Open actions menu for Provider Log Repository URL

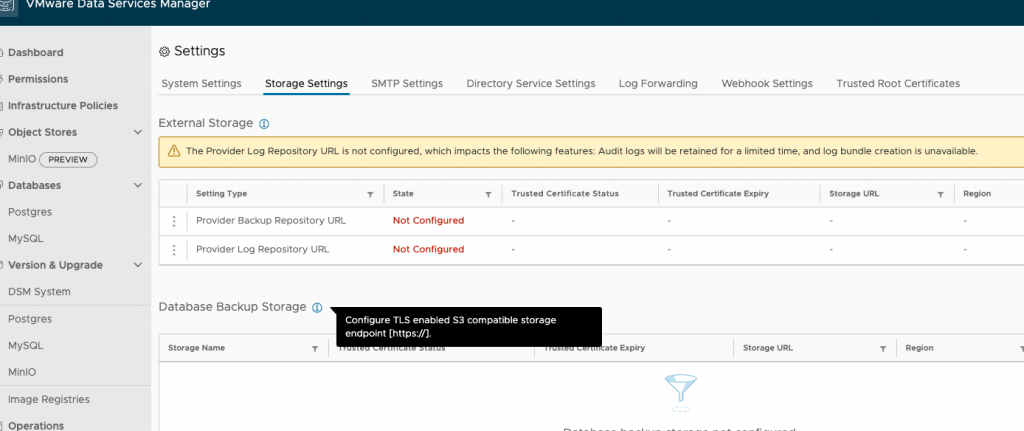[x=174, y=249]
